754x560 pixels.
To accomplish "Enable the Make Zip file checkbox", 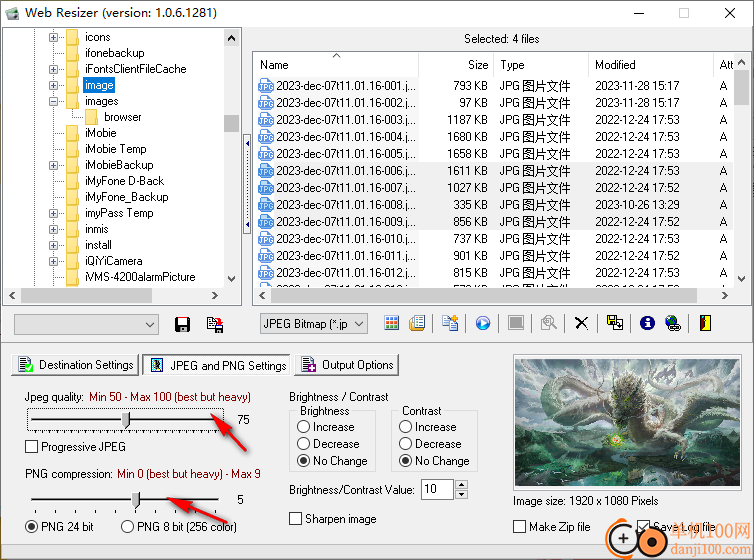I will [x=519, y=527].
